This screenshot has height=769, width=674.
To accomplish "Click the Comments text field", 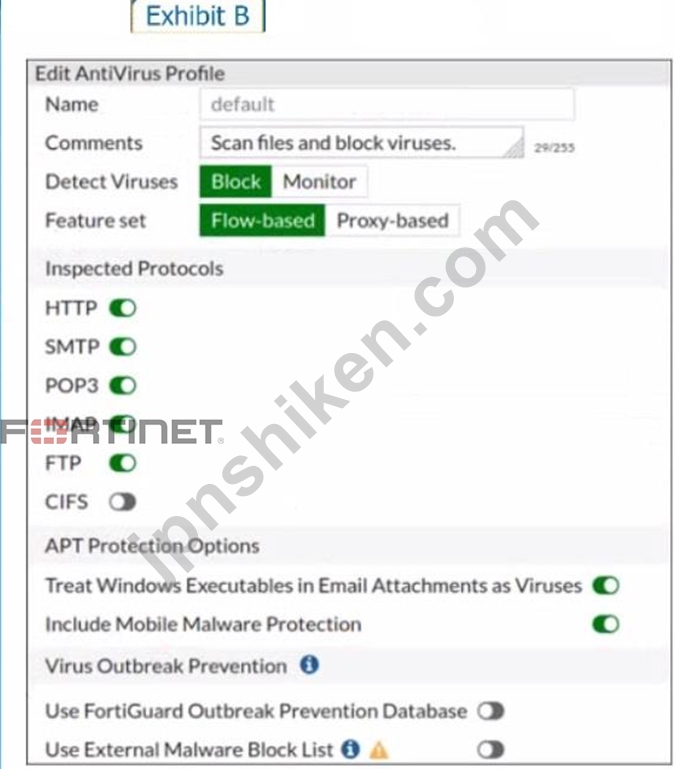I will click(x=362, y=143).
